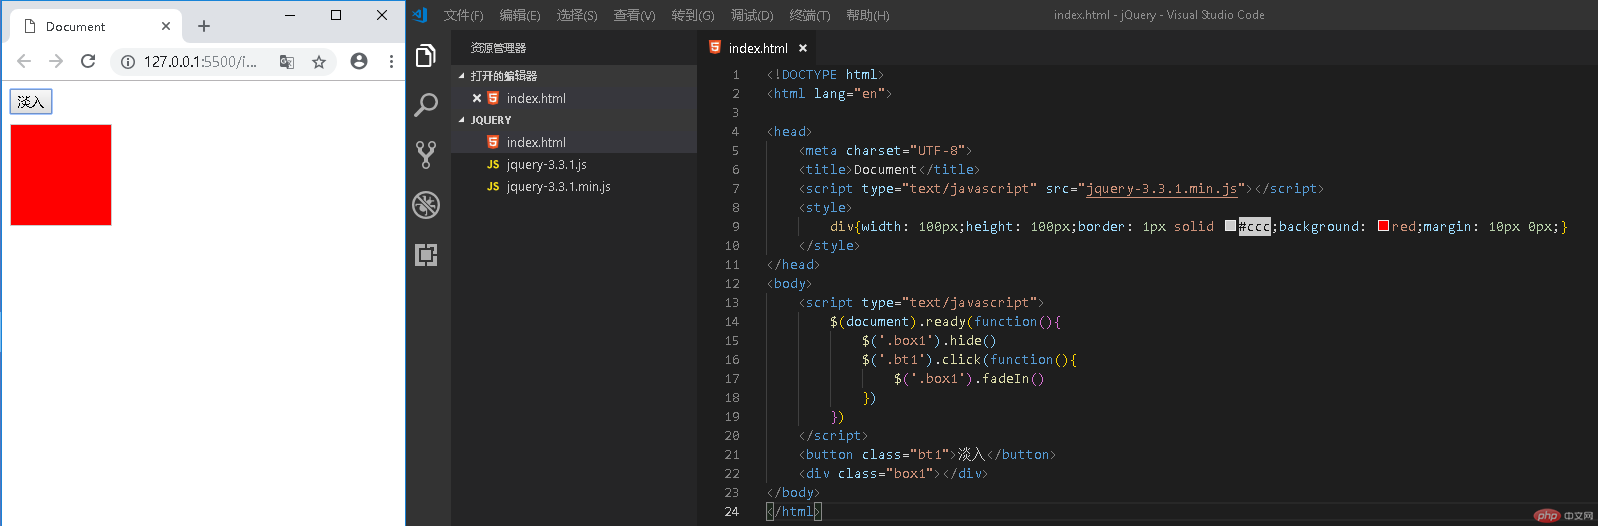Collapse the 打开的编辑器 section
1598x526 pixels.
point(504,76)
